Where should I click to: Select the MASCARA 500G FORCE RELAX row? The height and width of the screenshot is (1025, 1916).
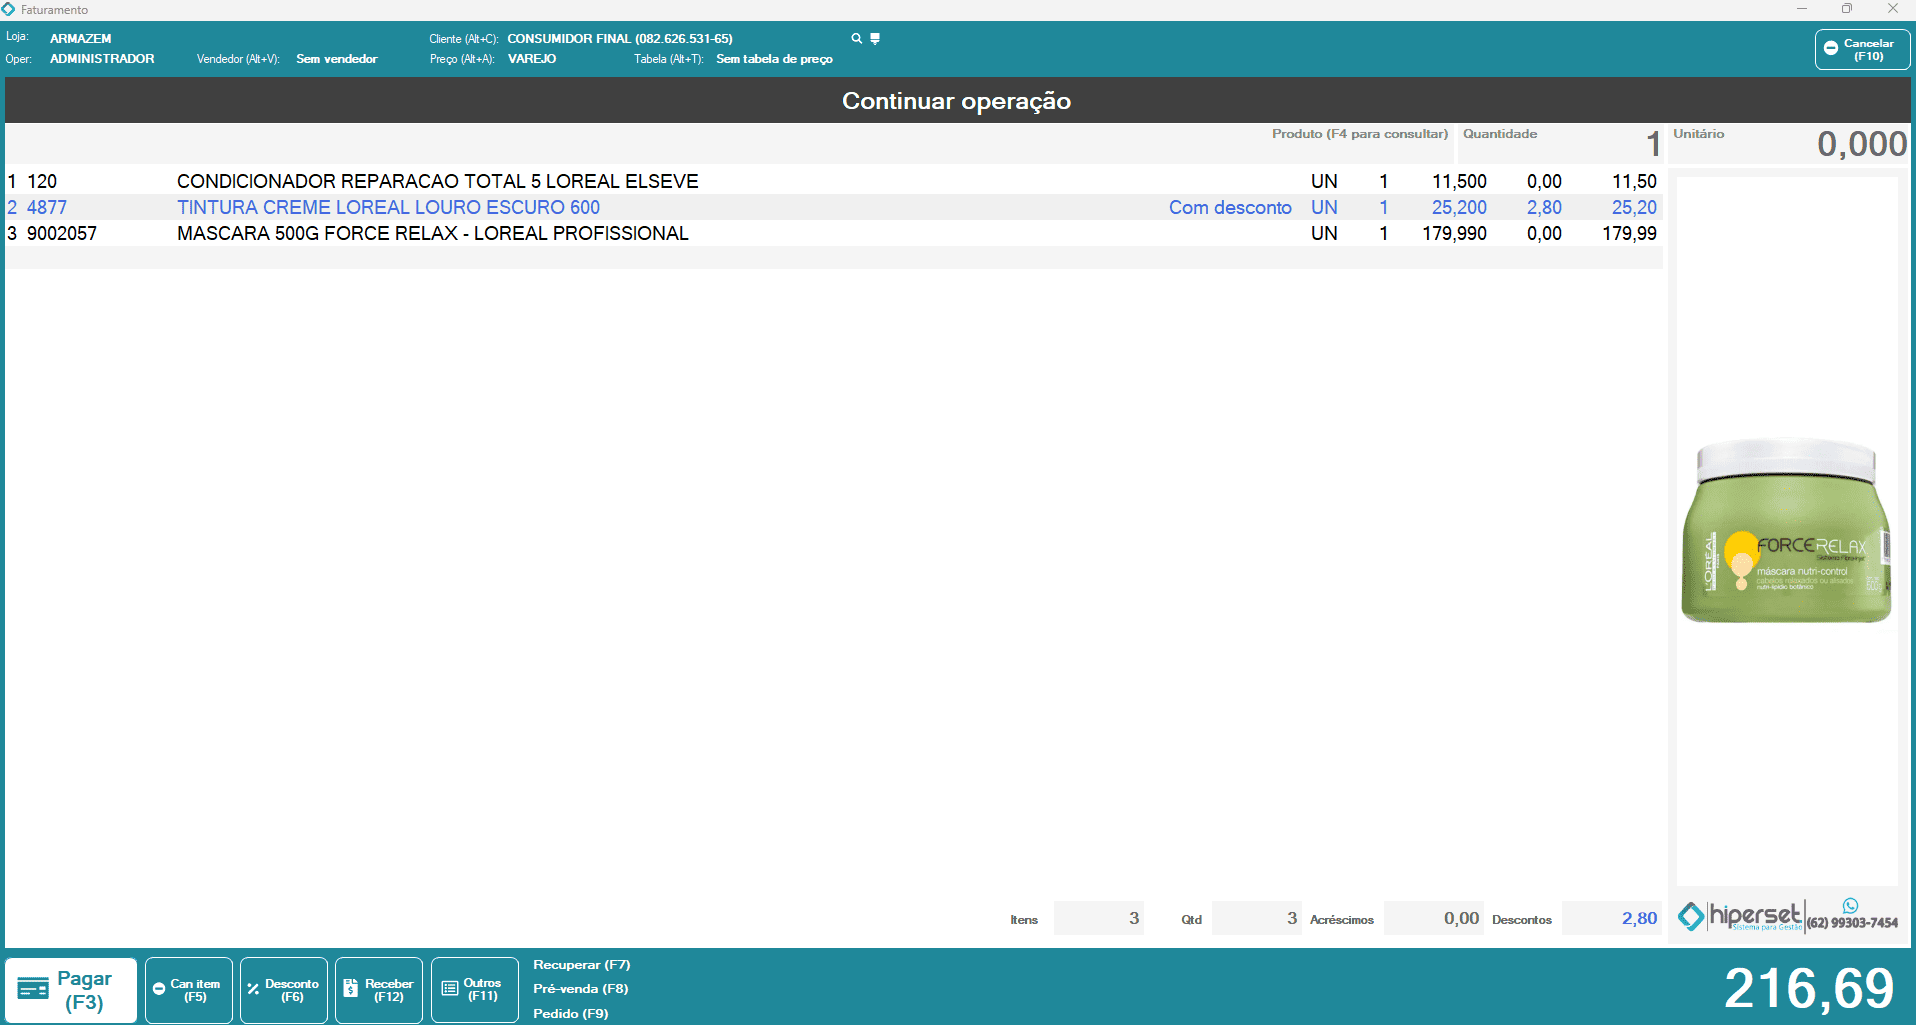(432, 233)
